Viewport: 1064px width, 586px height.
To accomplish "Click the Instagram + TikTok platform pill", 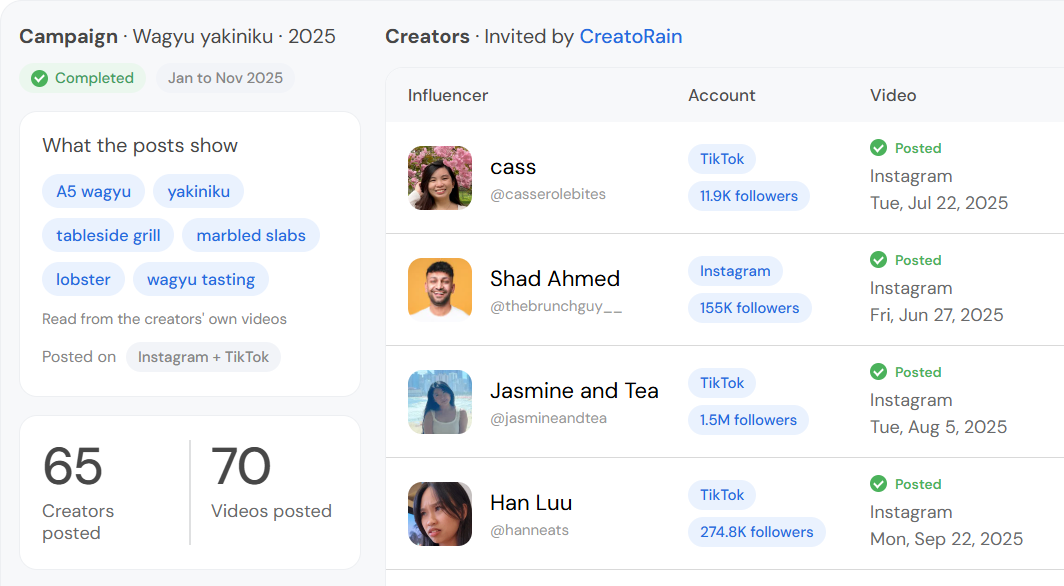I will (x=204, y=357).
